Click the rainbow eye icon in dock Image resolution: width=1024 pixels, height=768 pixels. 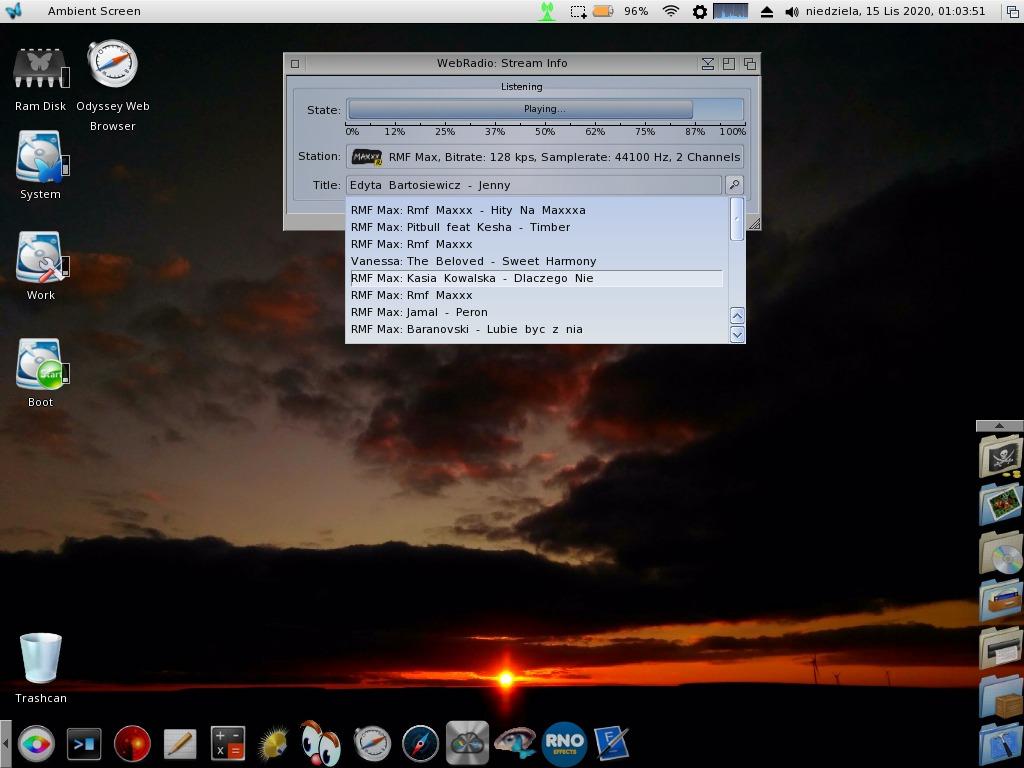click(x=36, y=743)
